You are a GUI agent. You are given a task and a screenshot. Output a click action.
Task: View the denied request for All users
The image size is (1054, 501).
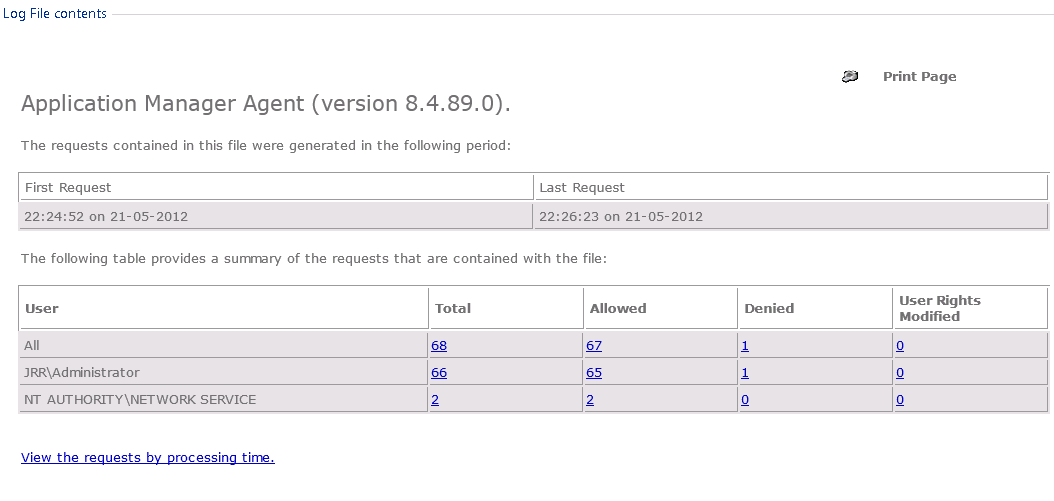(x=745, y=346)
